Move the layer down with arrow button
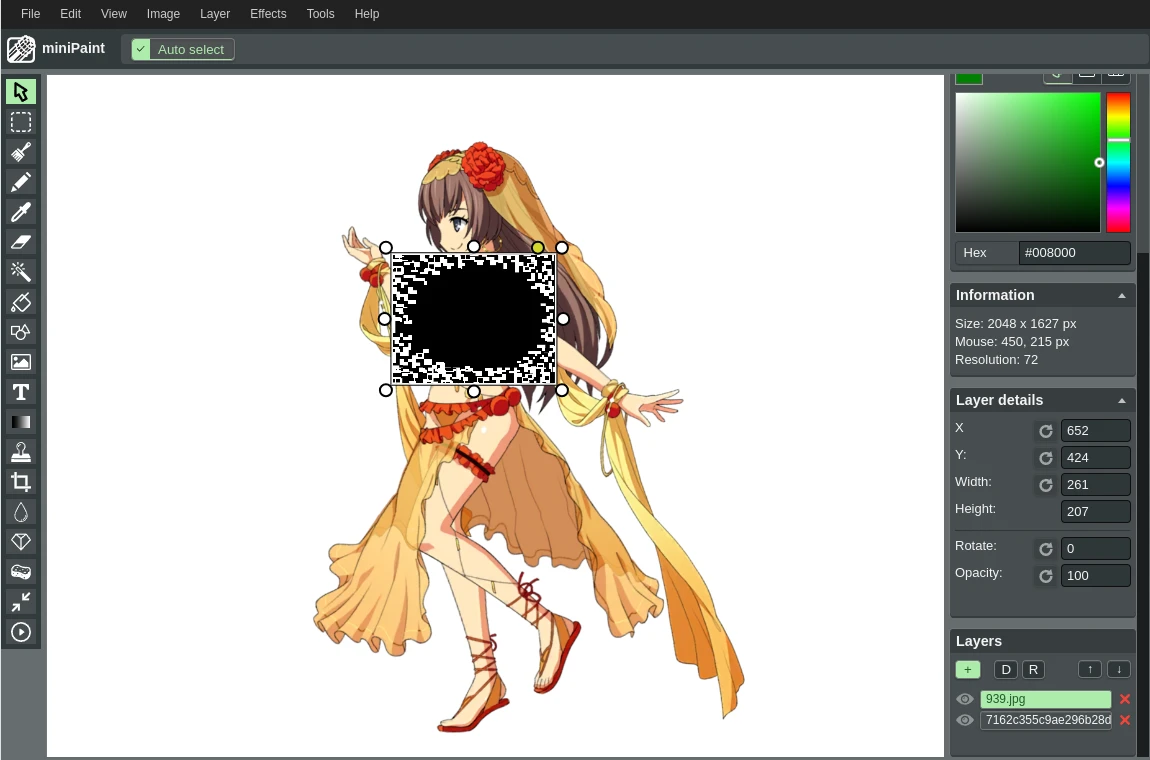Image resolution: width=1150 pixels, height=760 pixels. pos(1119,670)
